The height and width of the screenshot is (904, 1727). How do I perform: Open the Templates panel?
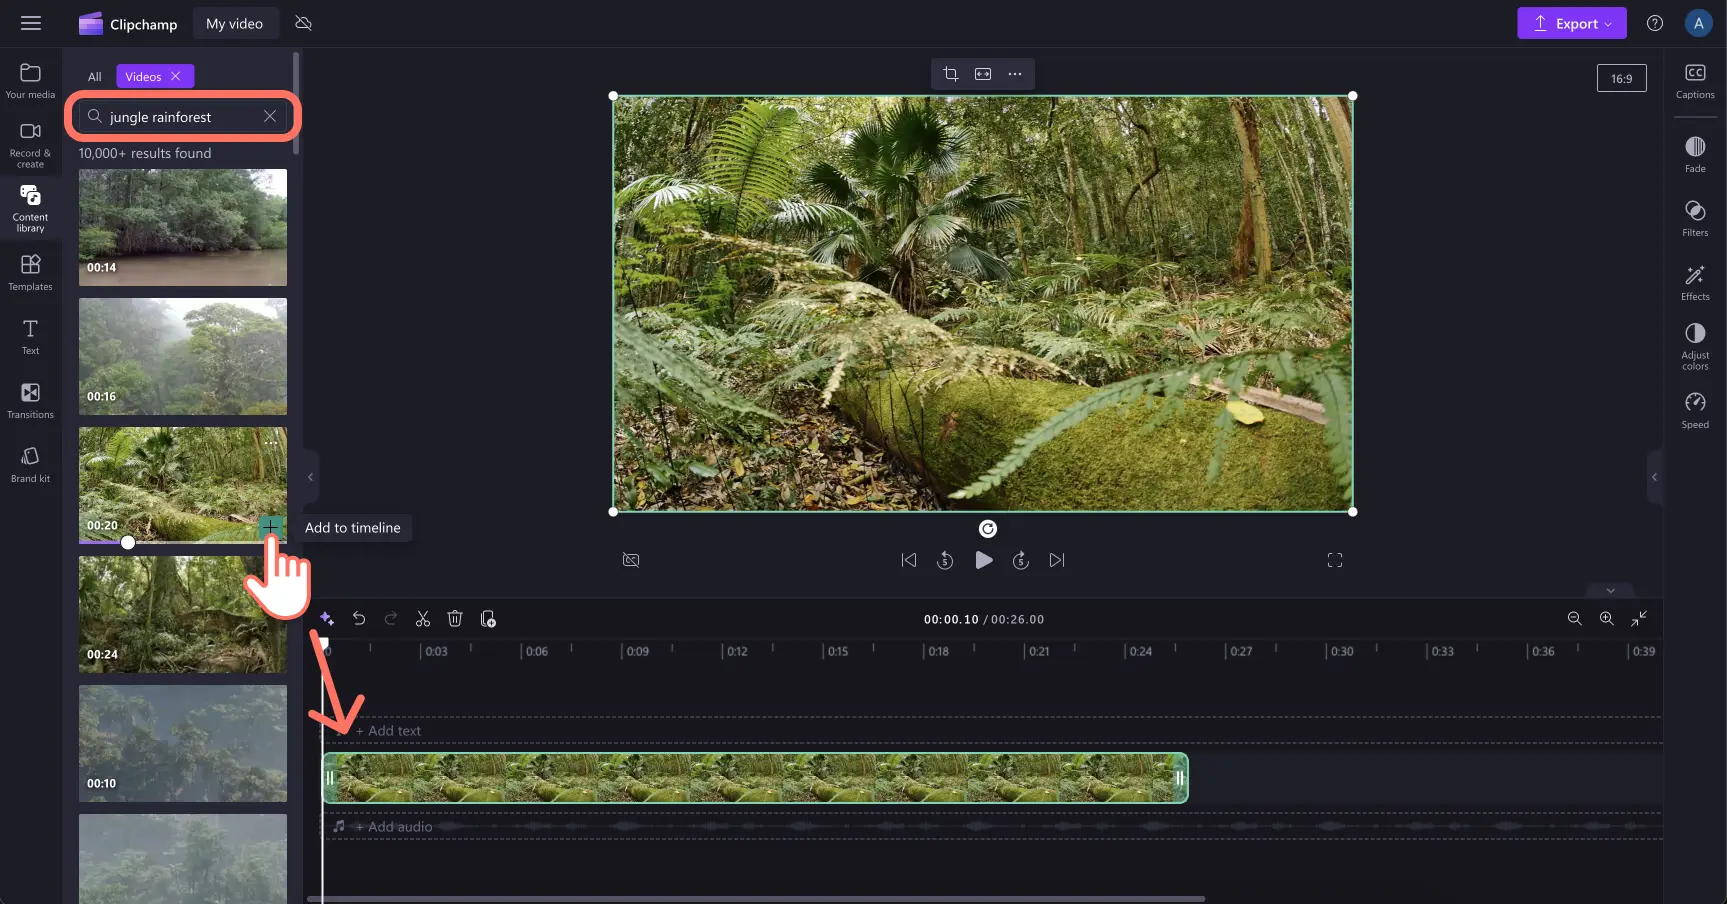pos(31,272)
